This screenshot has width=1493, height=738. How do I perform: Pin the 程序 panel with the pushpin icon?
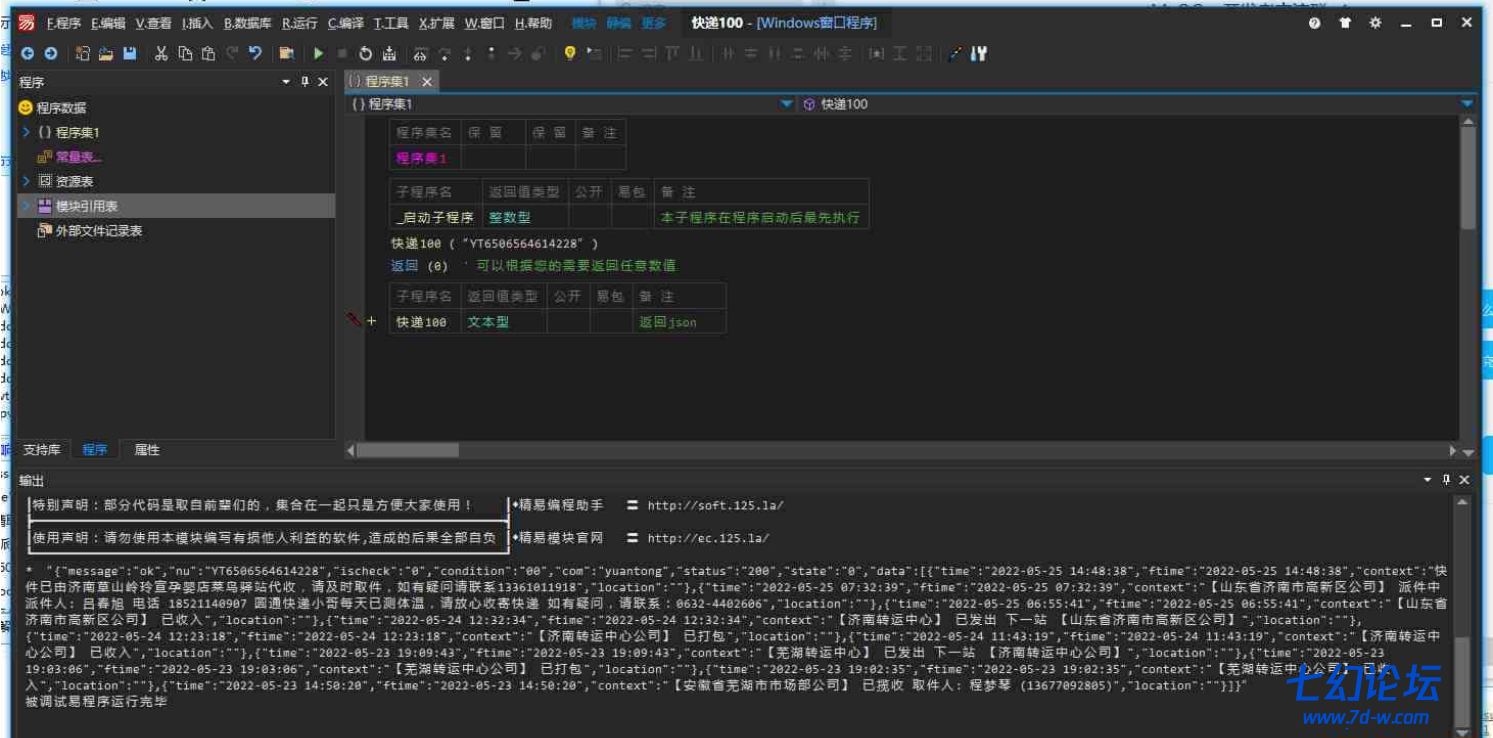(305, 82)
